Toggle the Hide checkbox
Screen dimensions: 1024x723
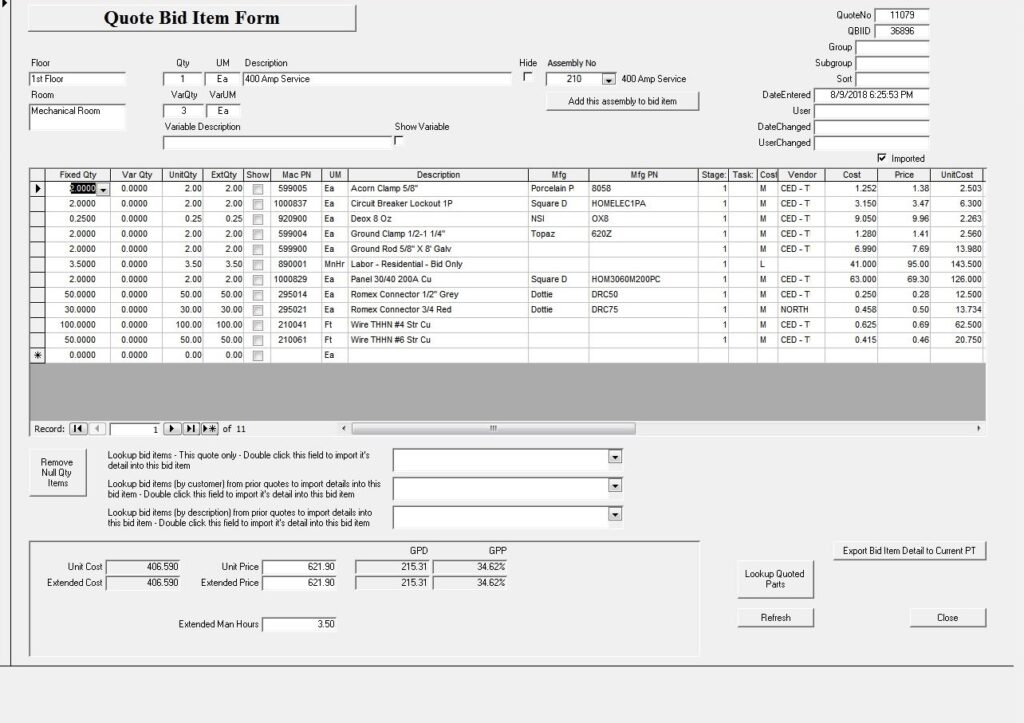coord(528,78)
